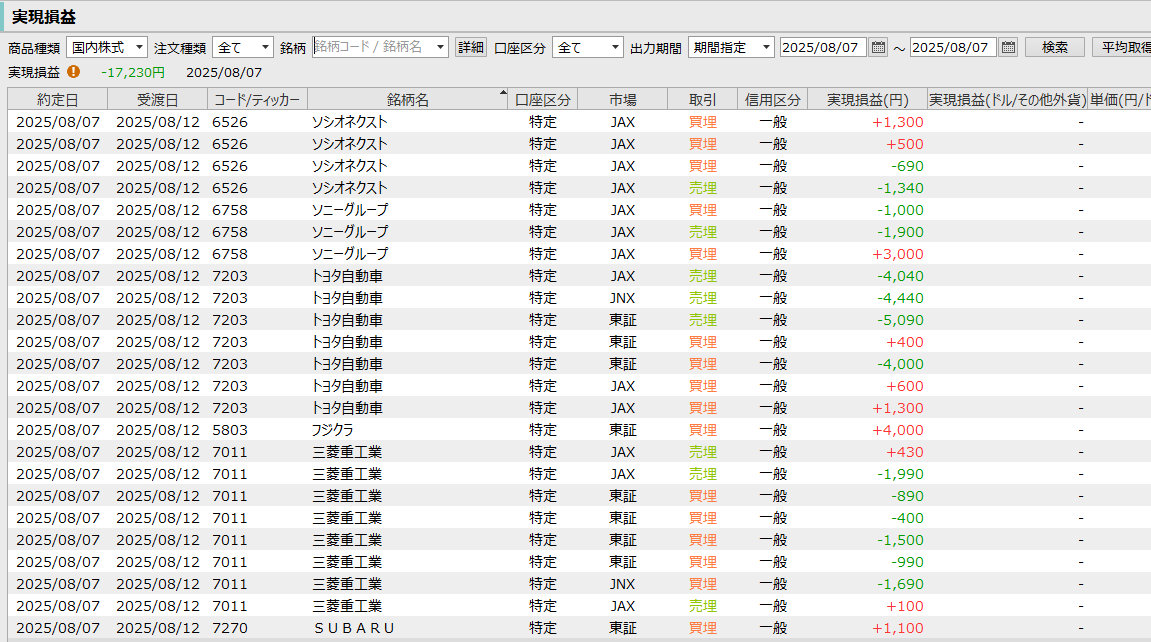Image resolution: width=1151 pixels, height=642 pixels.
Task: Open the 出力期間 dropdown showing 期間指定
Action: pyautogui.click(x=731, y=48)
